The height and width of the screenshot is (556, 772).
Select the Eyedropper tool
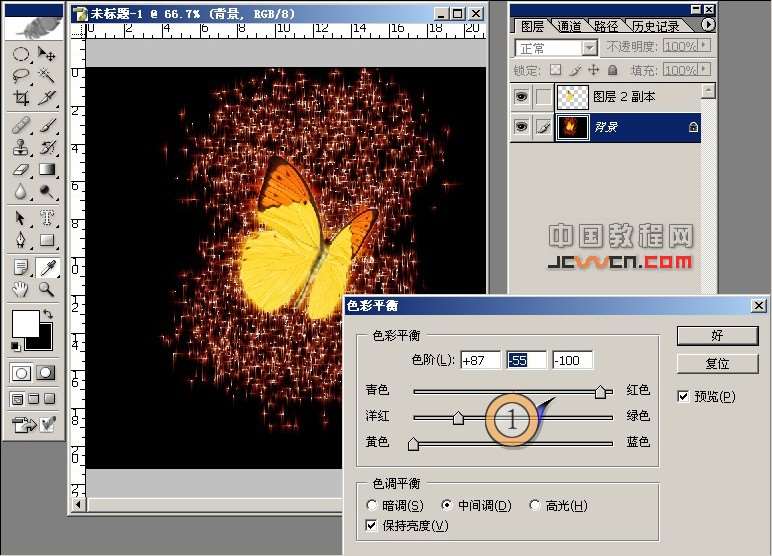tap(46, 267)
